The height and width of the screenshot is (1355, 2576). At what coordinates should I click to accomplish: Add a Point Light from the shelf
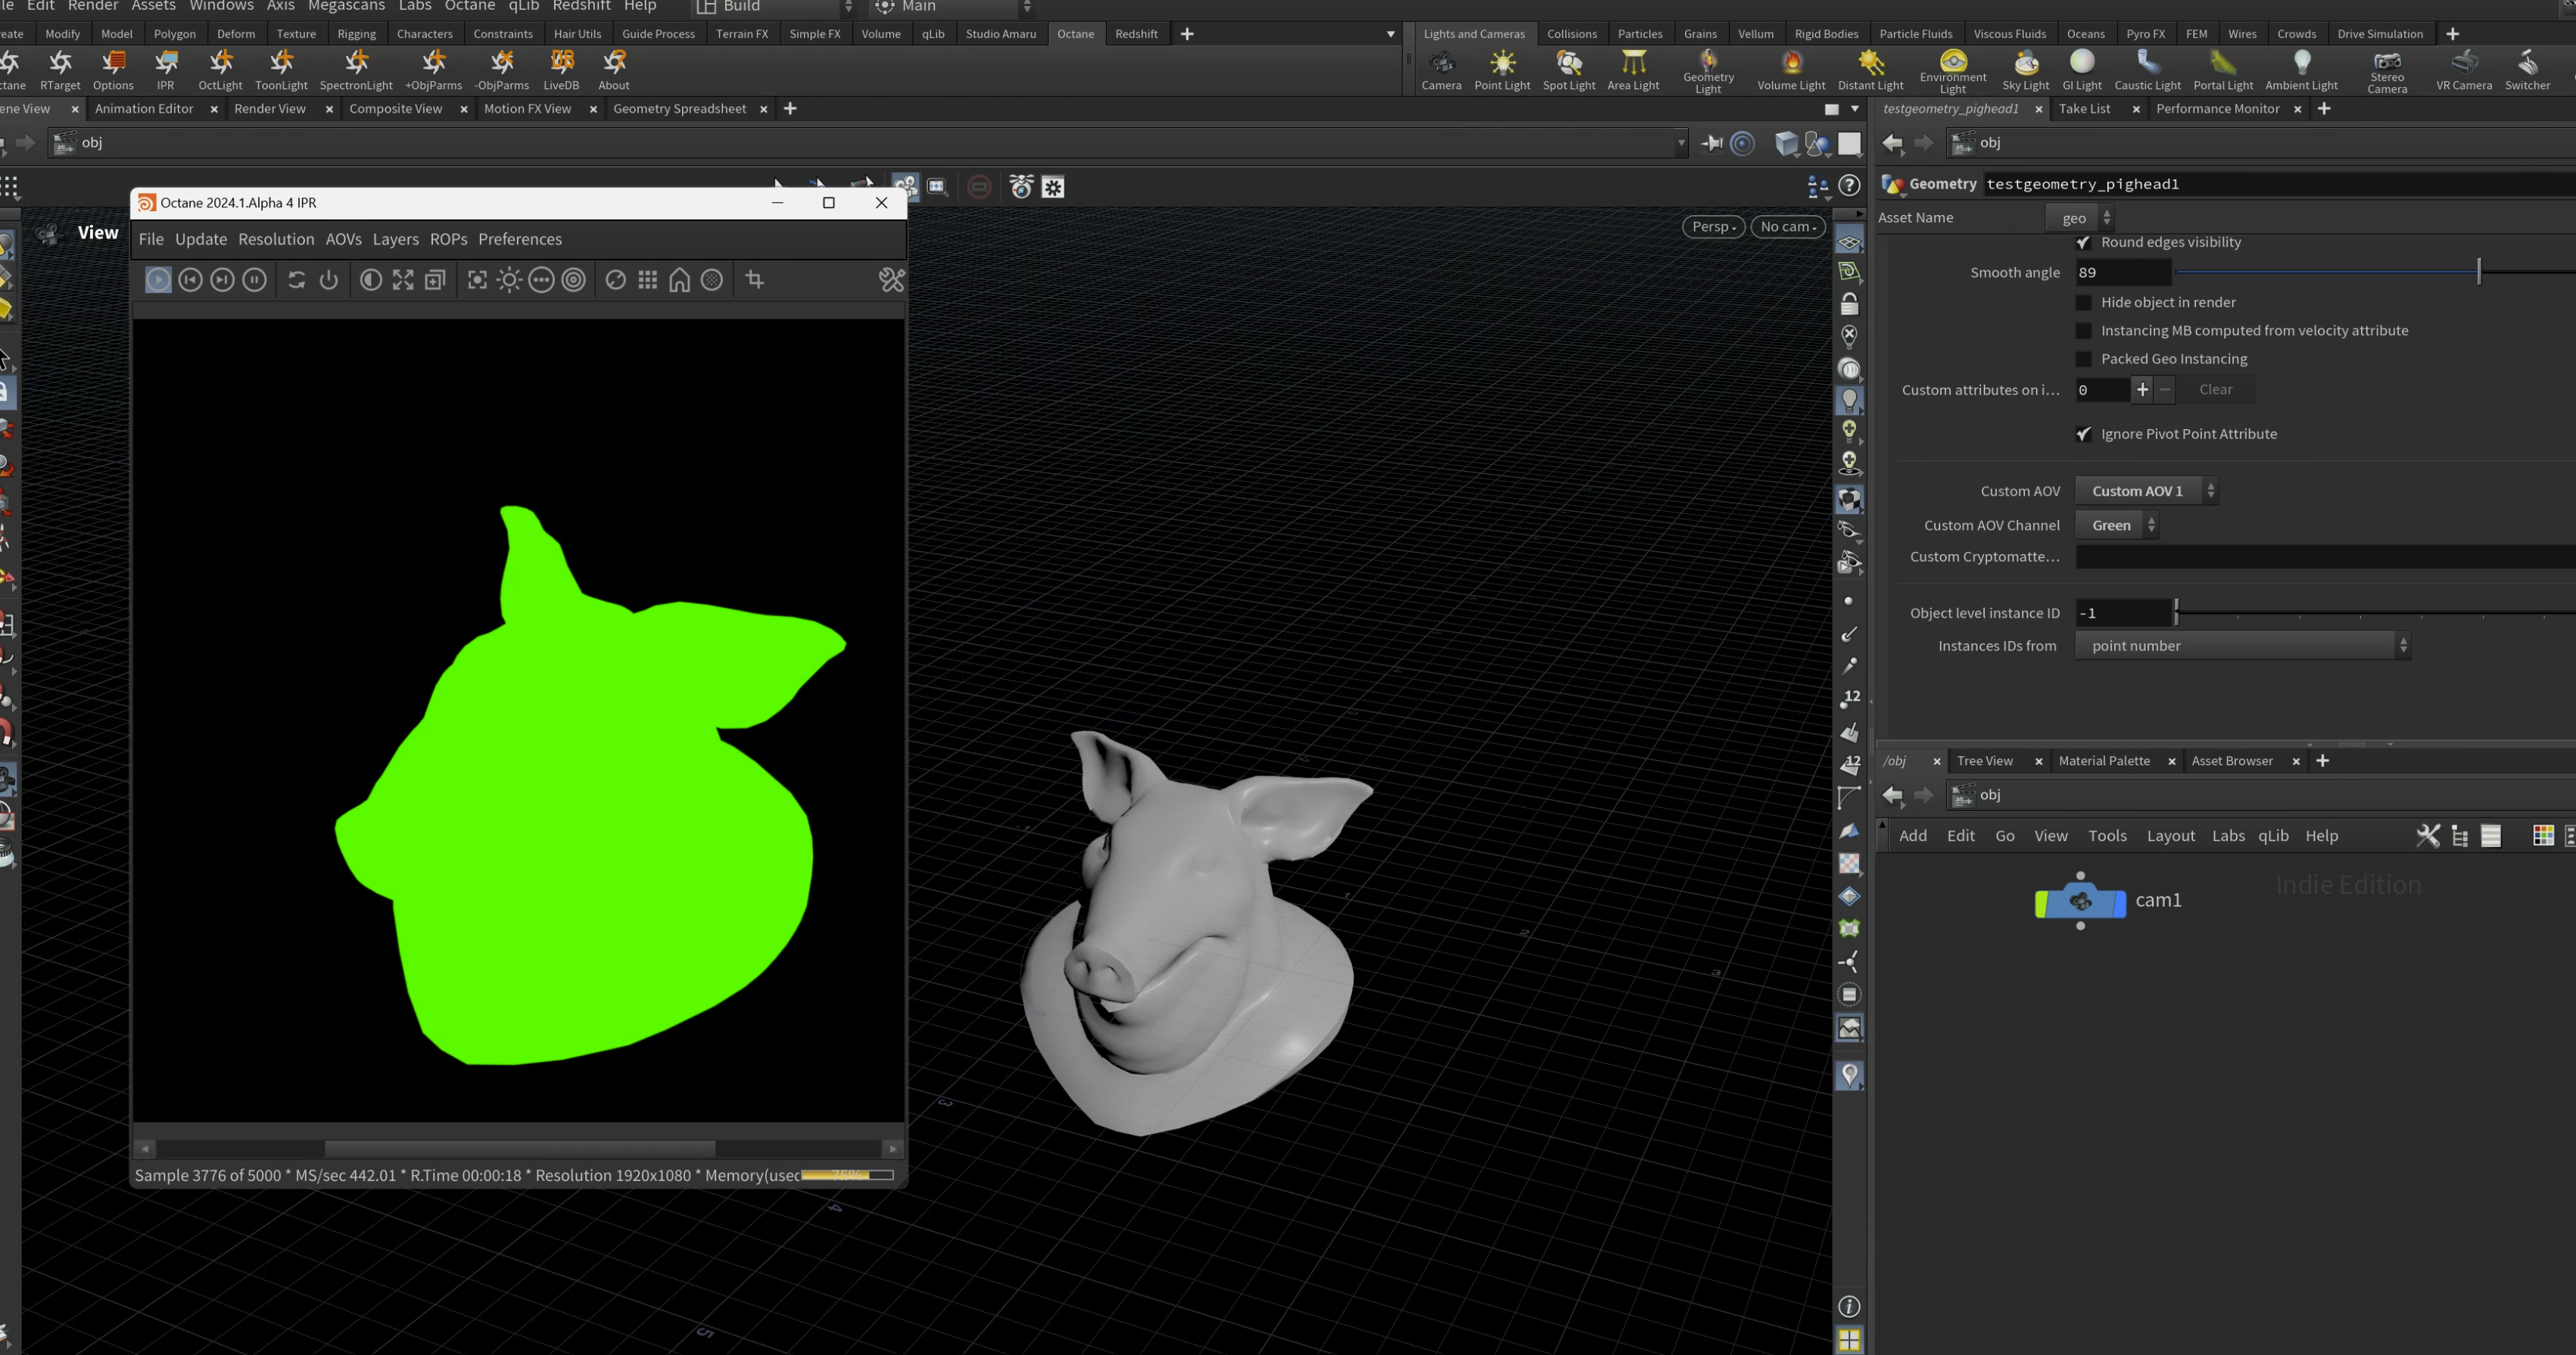tap(1501, 70)
